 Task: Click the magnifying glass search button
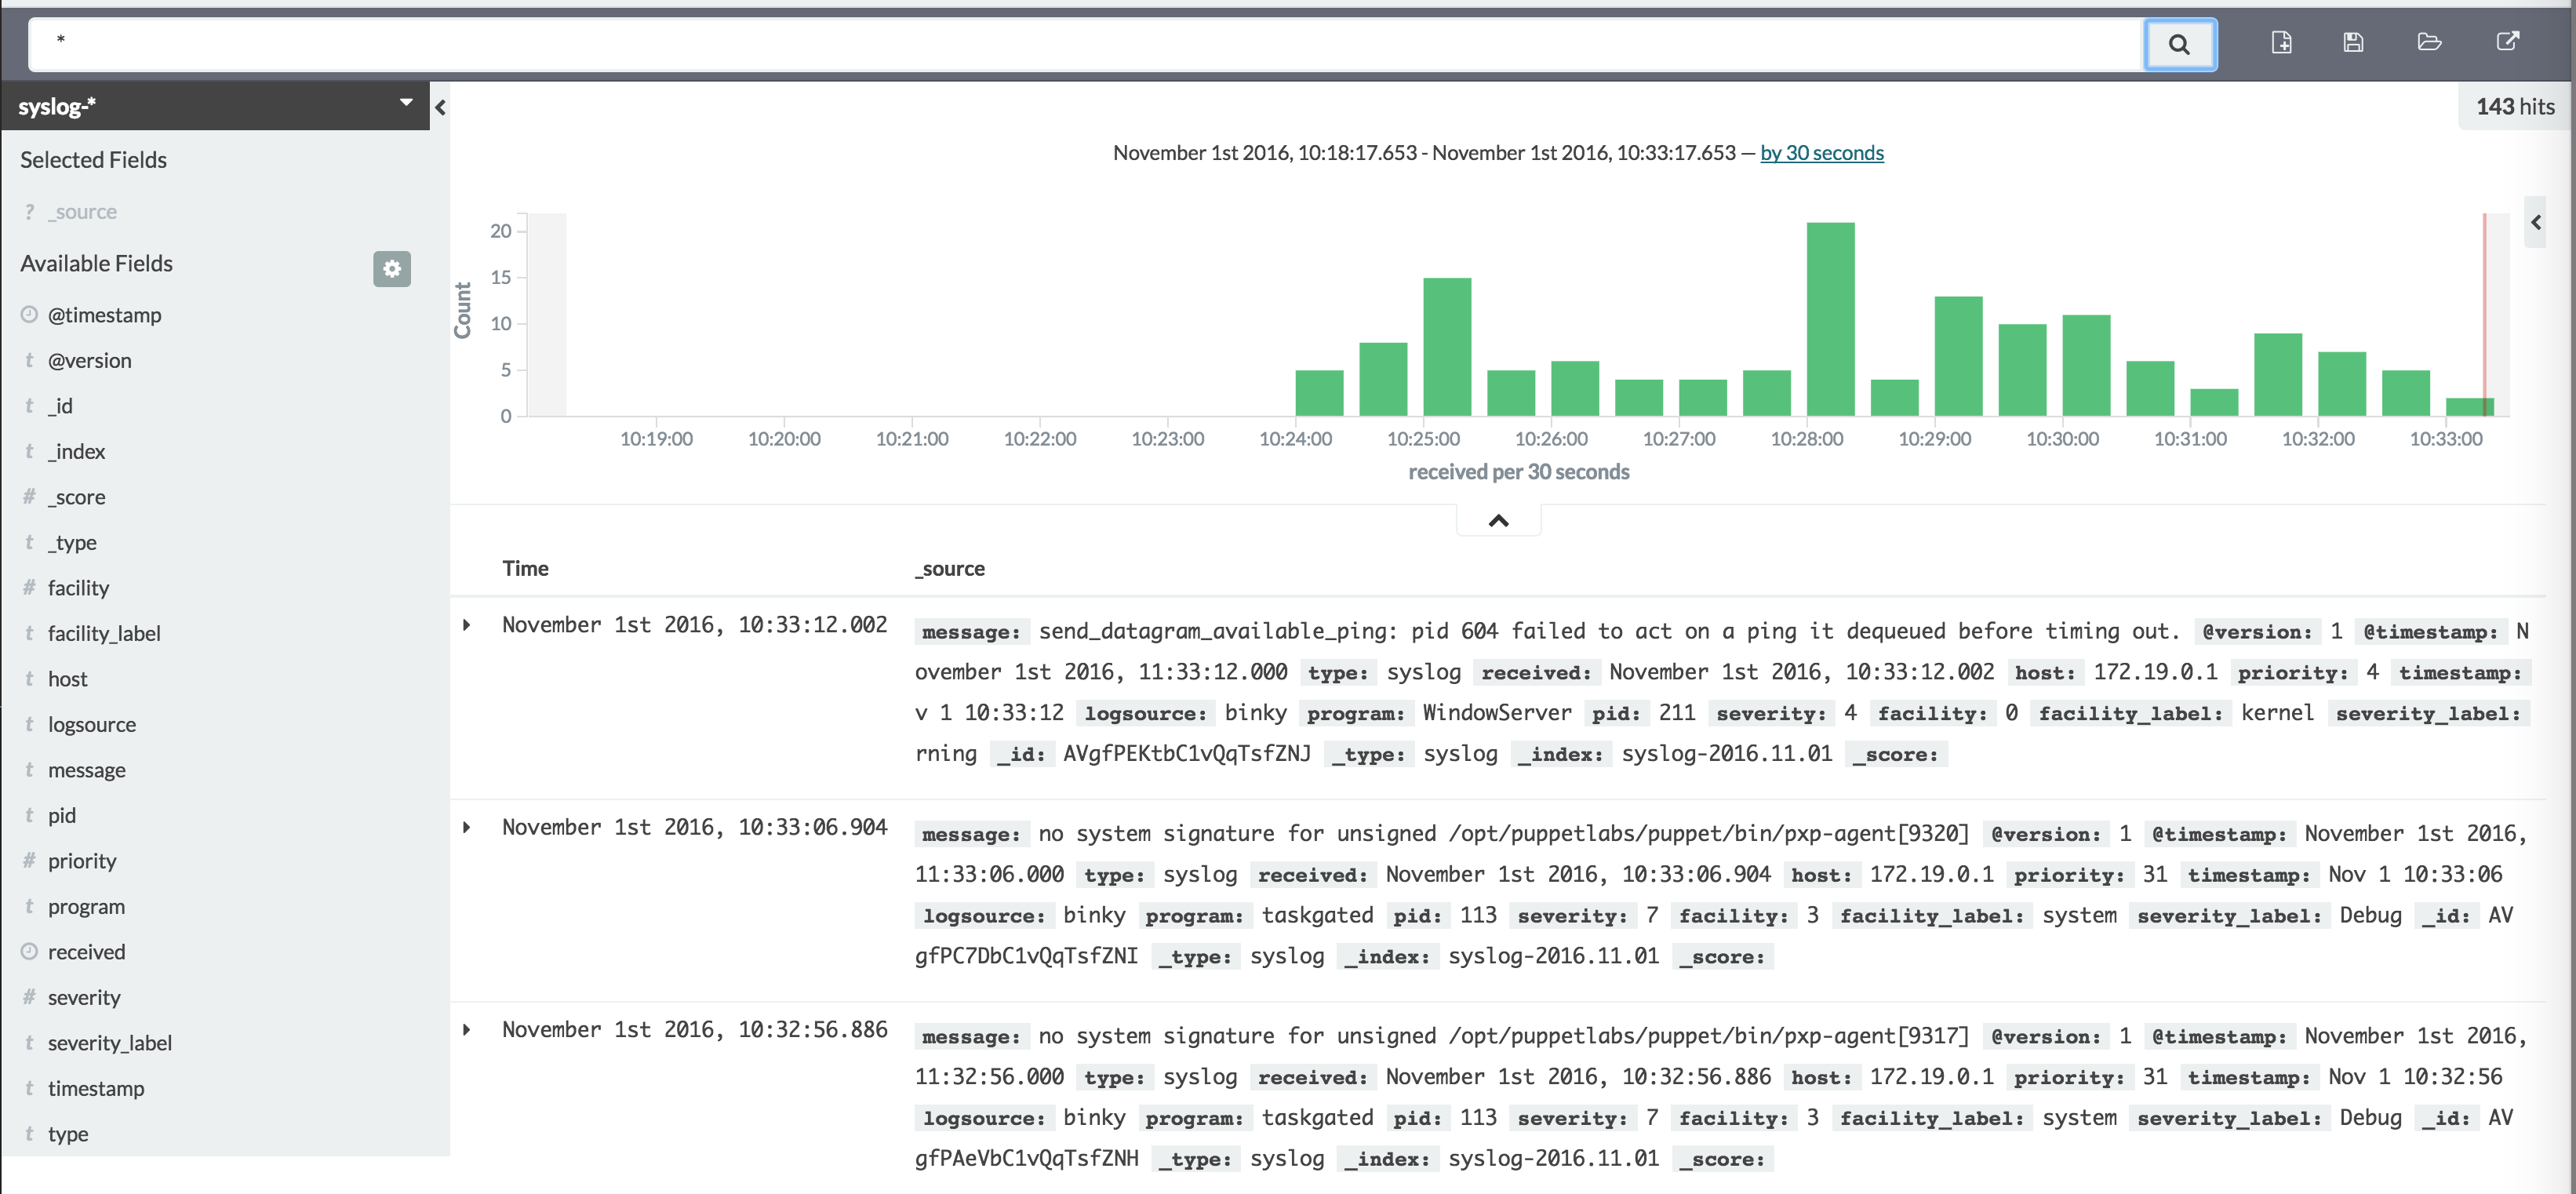(x=2179, y=44)
